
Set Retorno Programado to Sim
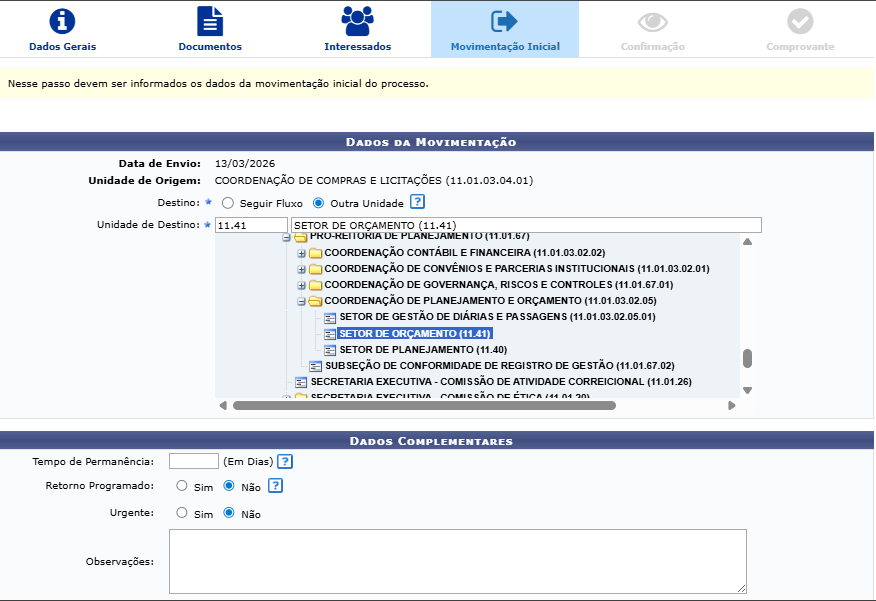pyautogui.click(x=182, y=486)
